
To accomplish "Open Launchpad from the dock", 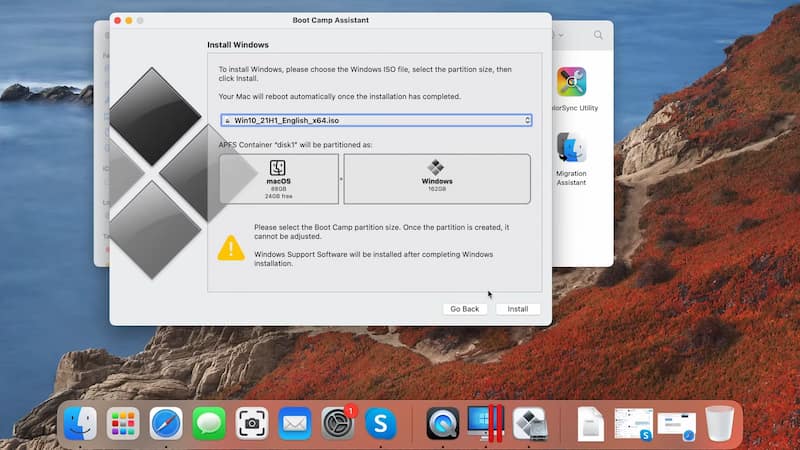I will pos(123,423).
